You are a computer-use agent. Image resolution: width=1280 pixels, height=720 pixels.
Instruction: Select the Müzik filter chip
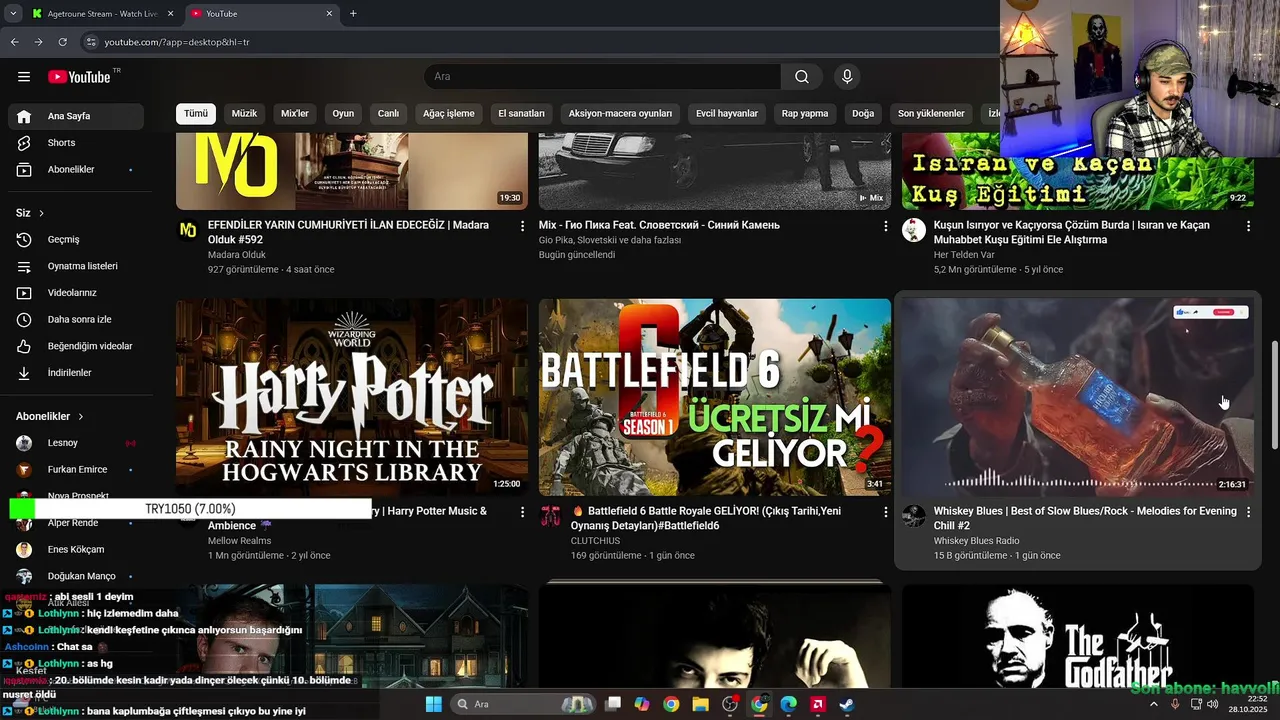point(244,114)
